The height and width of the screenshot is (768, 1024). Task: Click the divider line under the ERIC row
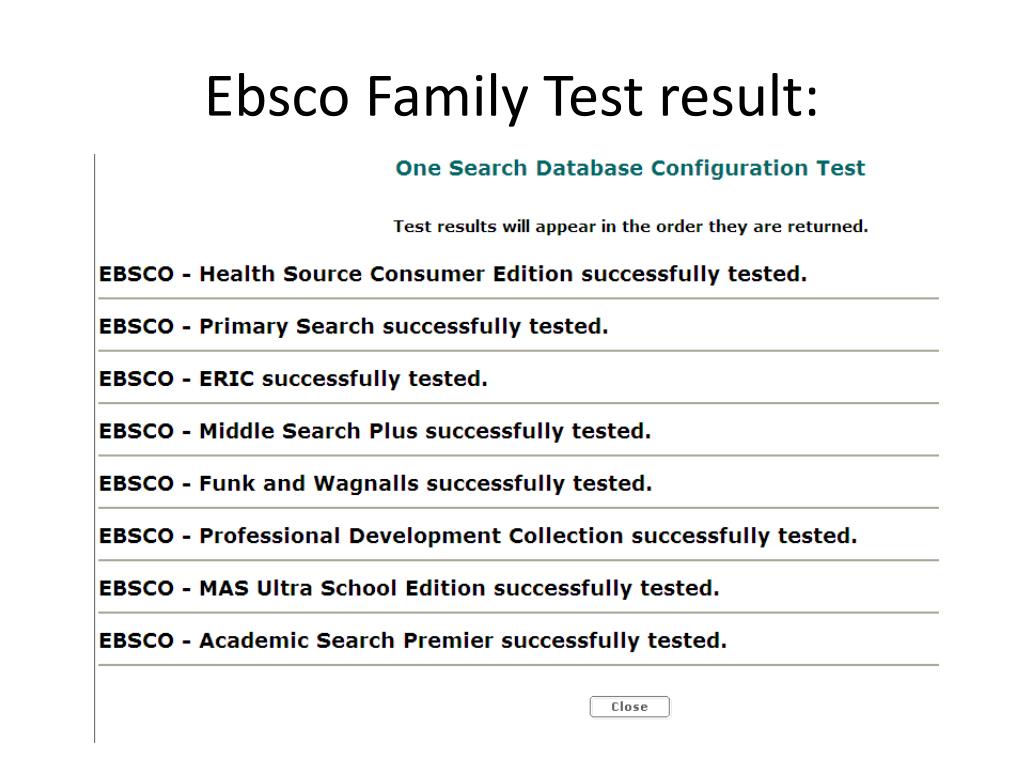(x=519, y=403)
